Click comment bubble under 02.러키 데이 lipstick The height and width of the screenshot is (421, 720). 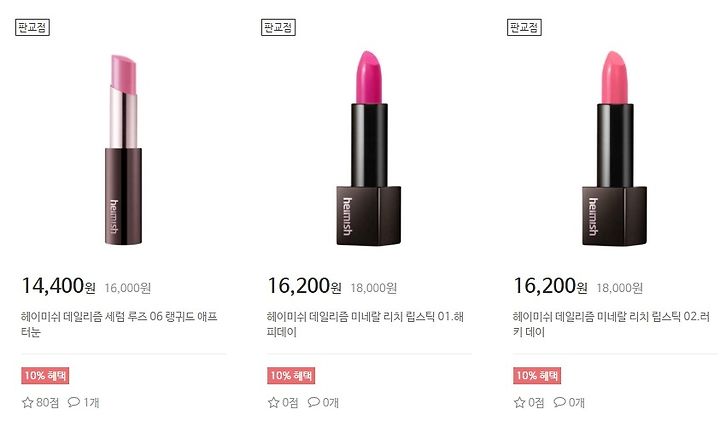click(x=559, y=402)
